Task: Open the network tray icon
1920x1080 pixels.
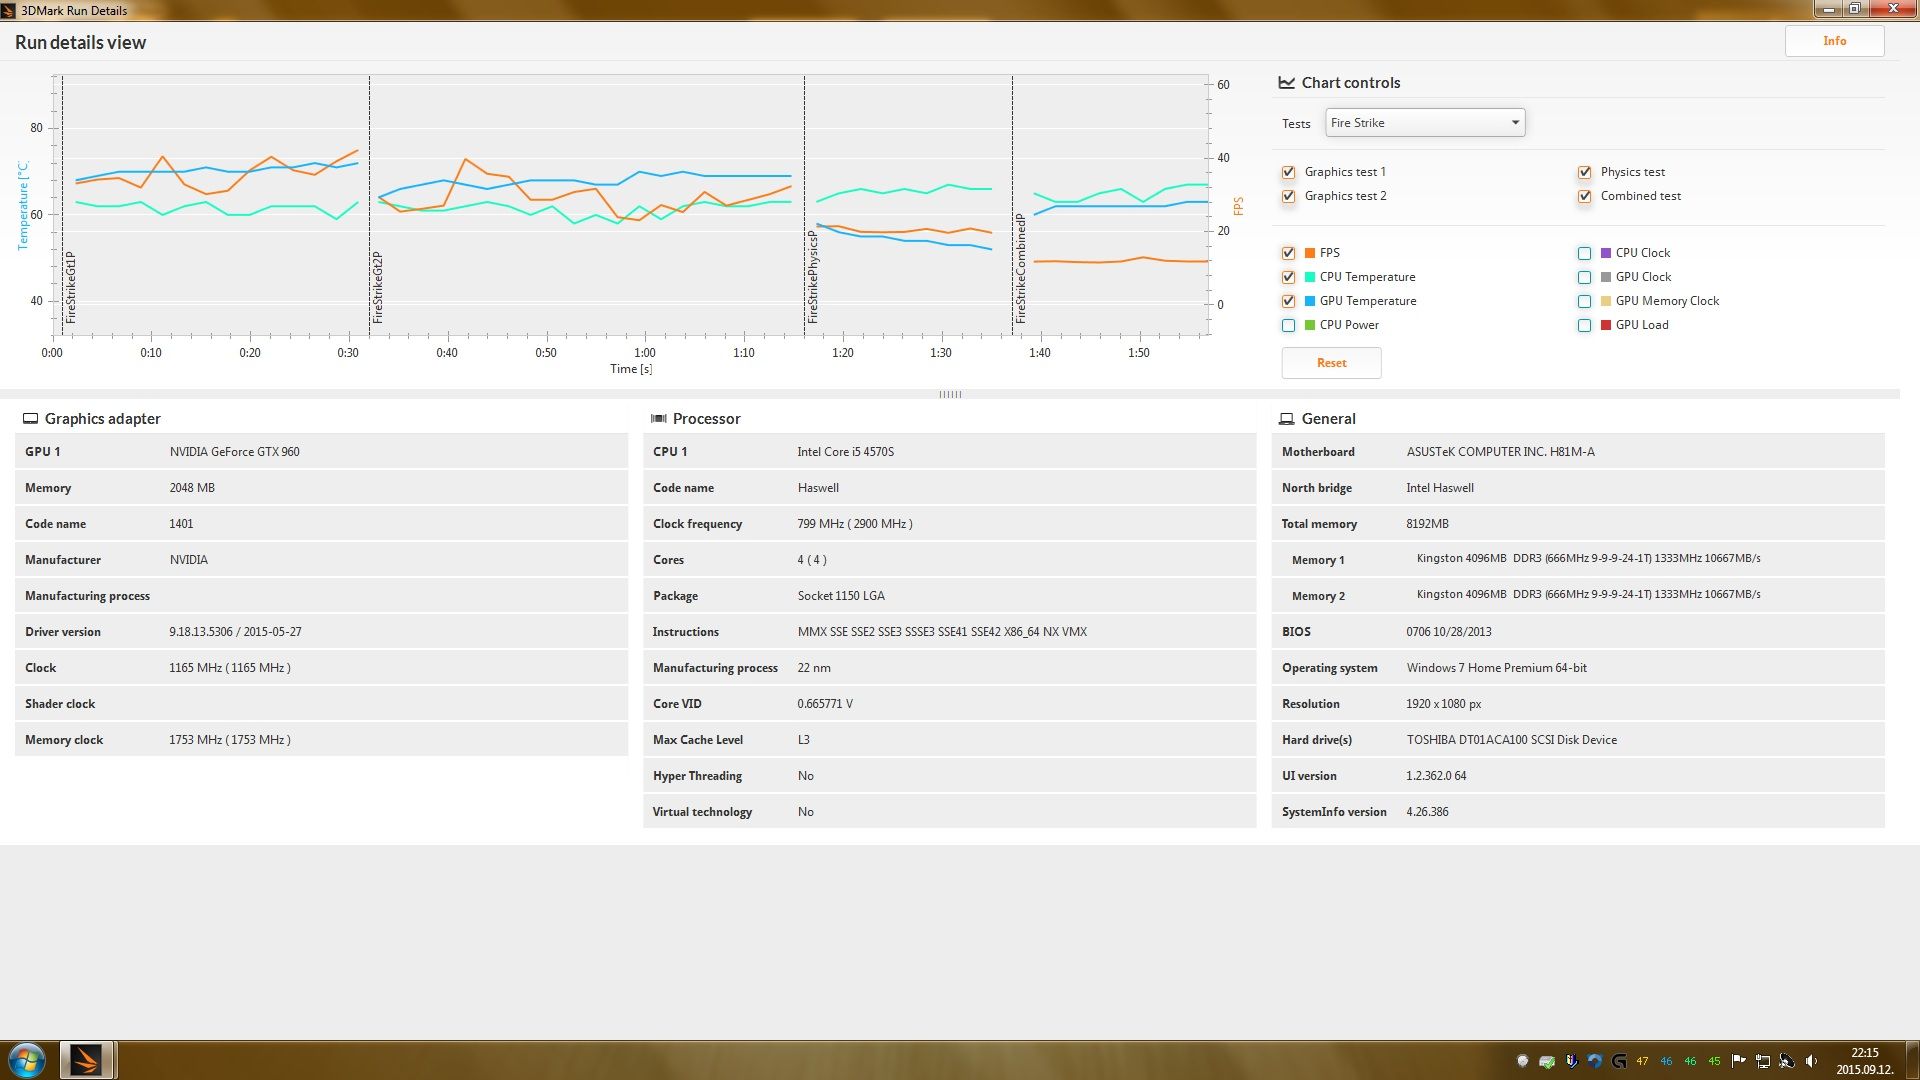Action: coord(1762,1061)
